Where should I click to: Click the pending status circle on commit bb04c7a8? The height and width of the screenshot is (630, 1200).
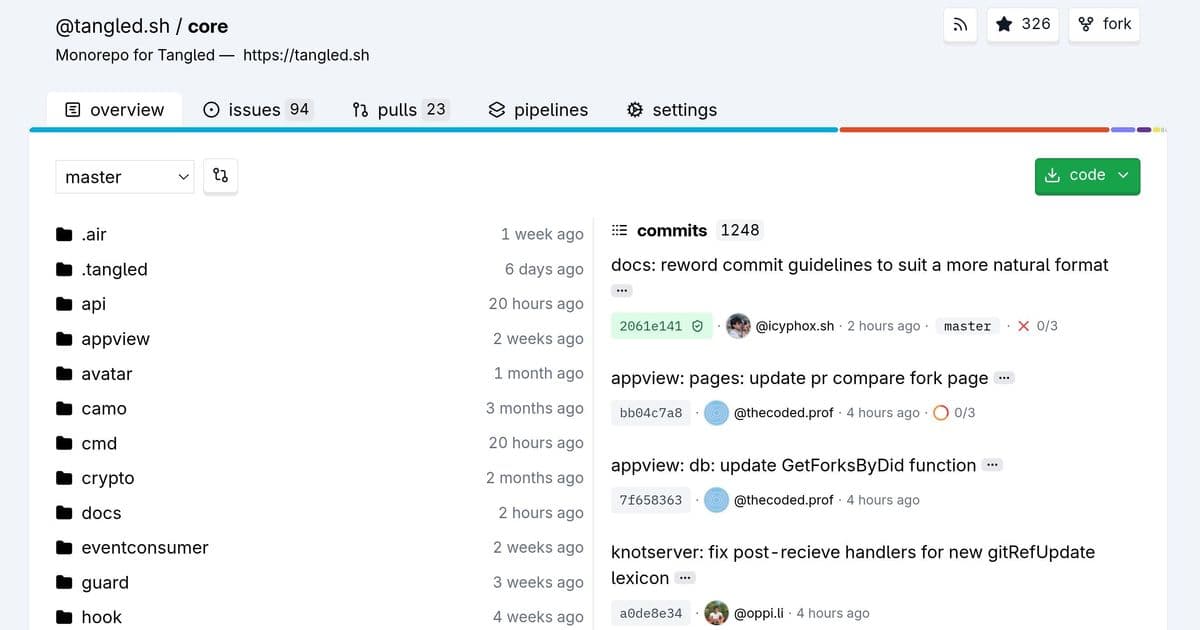[941, 412]
